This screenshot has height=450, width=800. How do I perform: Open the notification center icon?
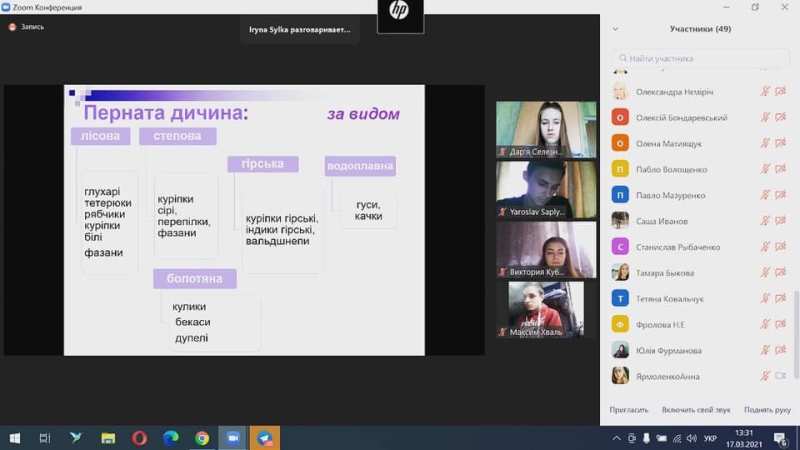(x=780, y=438)
